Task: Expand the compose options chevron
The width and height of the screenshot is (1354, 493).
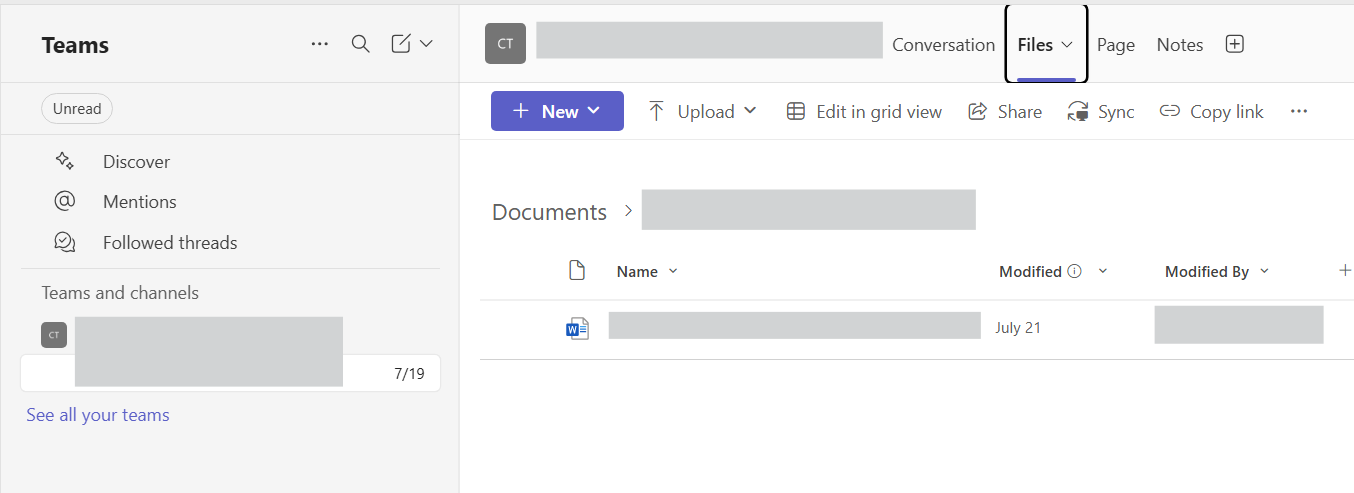Action: 426,44
